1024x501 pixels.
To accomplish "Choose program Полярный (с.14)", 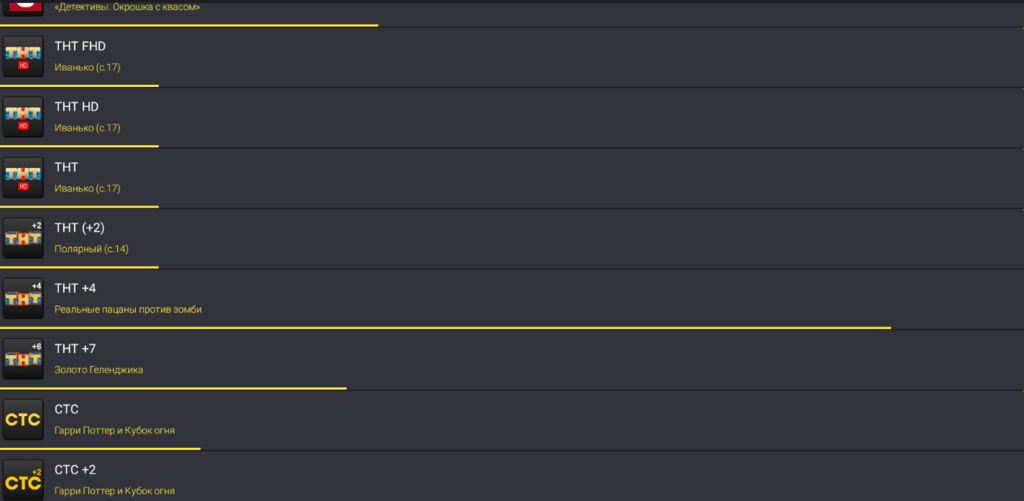I will (91, 249).
